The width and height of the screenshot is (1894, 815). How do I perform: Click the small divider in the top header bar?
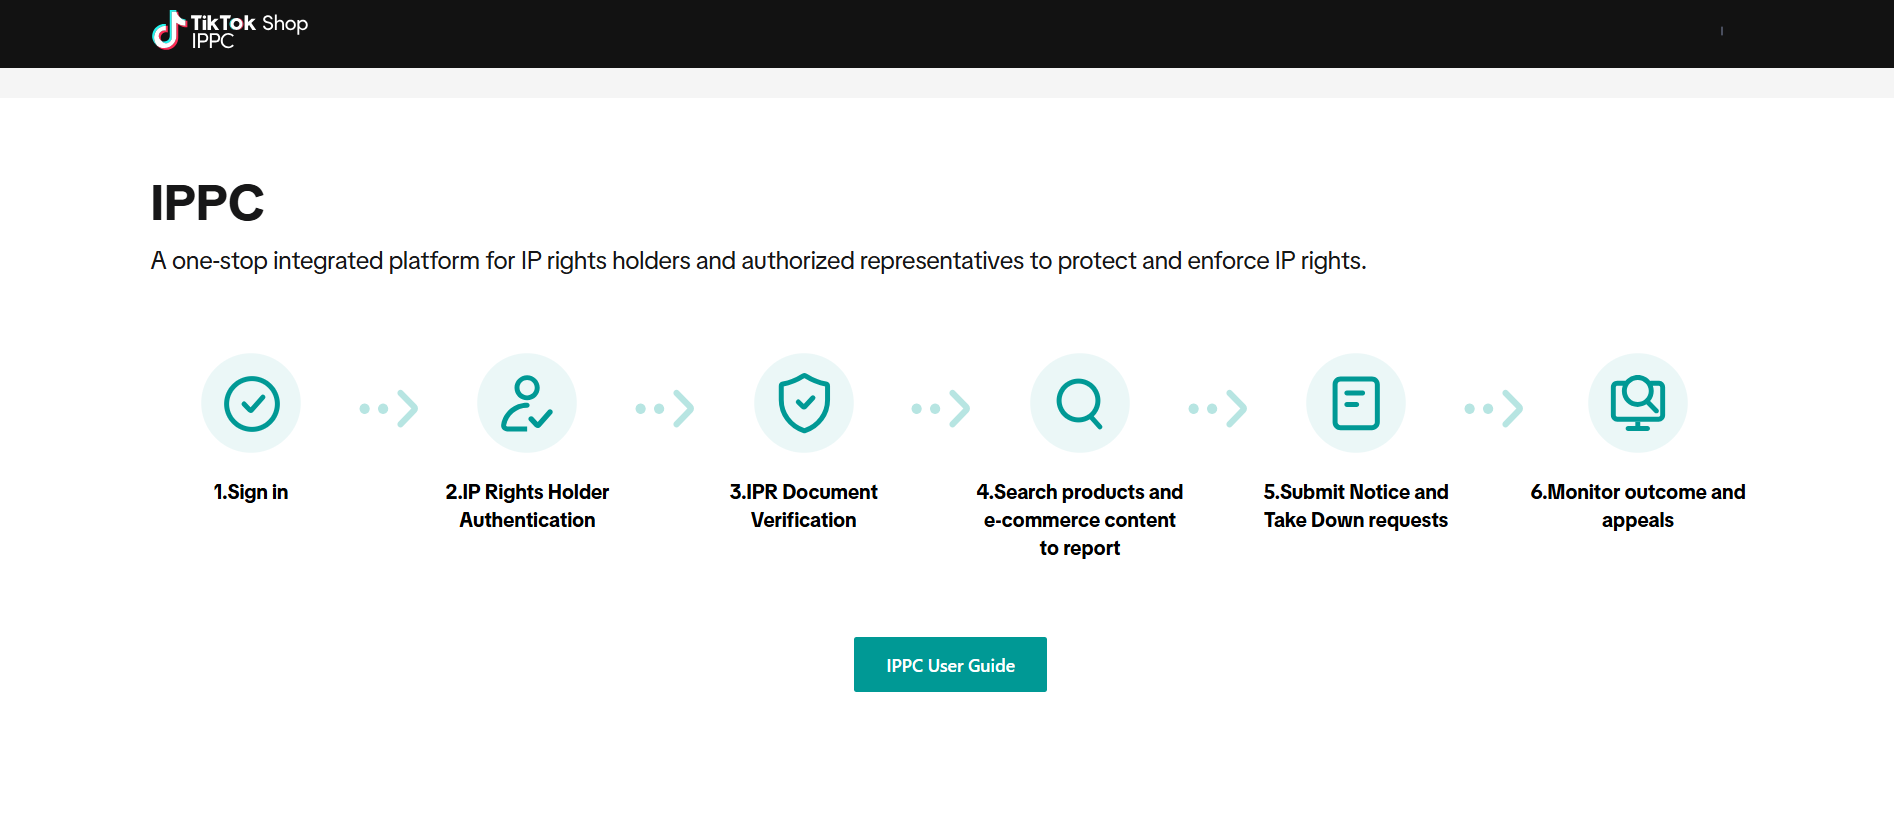pos(1721,32)
